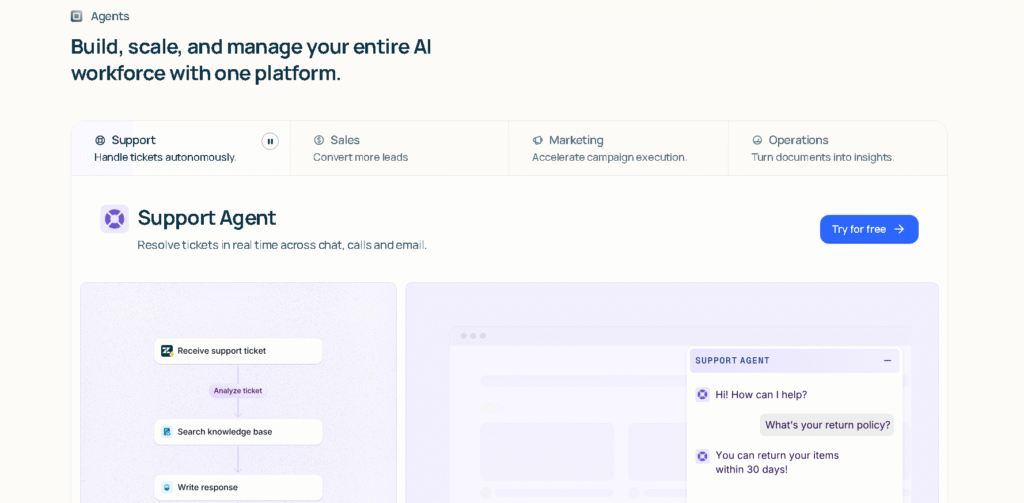
Task: Click the Receive support ticket icon
Action: tap(167, 351)
